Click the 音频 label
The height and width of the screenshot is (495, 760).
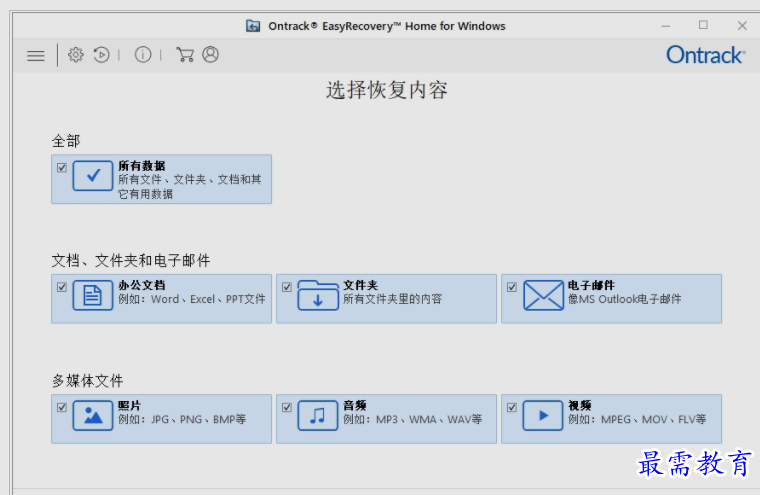coord(355,405)
